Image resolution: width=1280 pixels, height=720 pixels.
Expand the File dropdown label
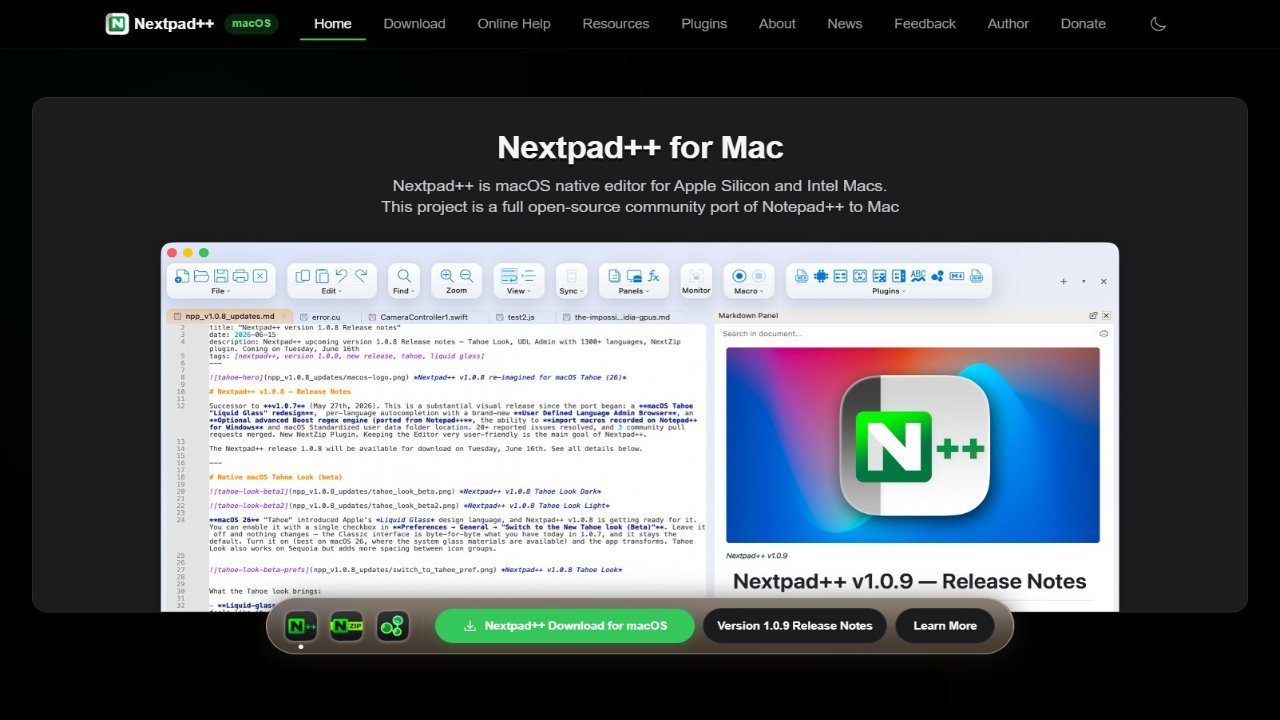[x=221, y=291]
